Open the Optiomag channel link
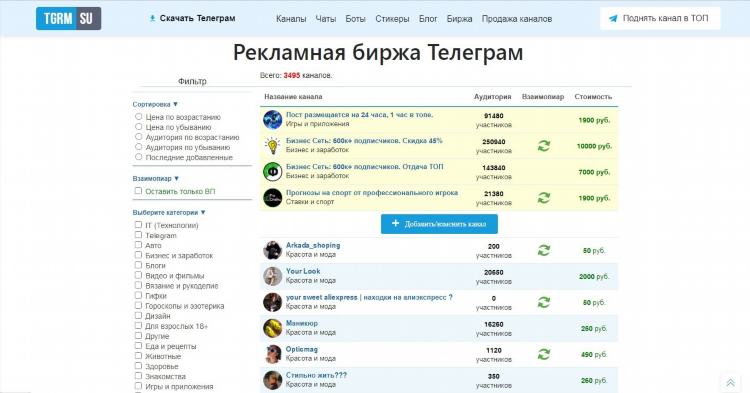750x393 pixels. point(301,349)
